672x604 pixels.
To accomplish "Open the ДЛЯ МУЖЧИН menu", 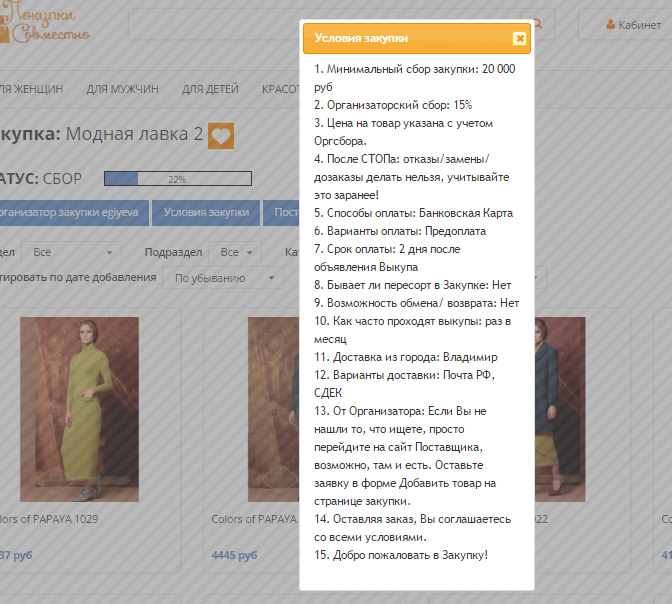I will click(123, 89).
